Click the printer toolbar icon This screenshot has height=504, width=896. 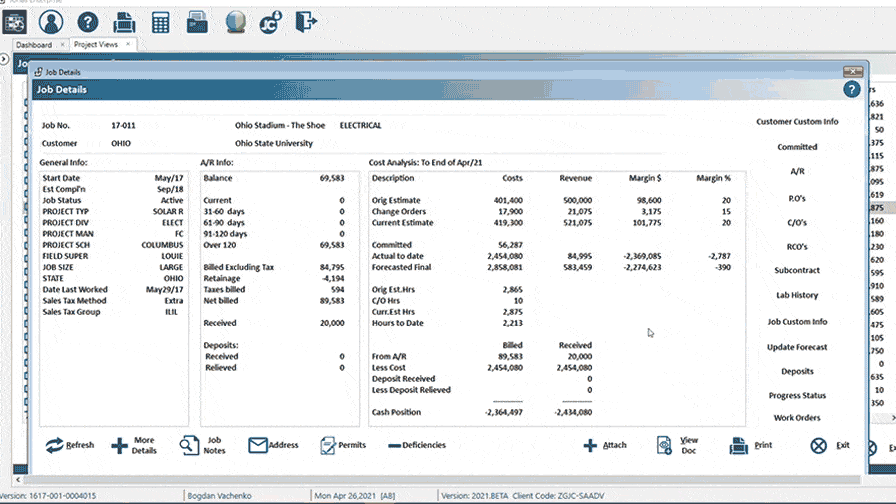coord(124,22)
